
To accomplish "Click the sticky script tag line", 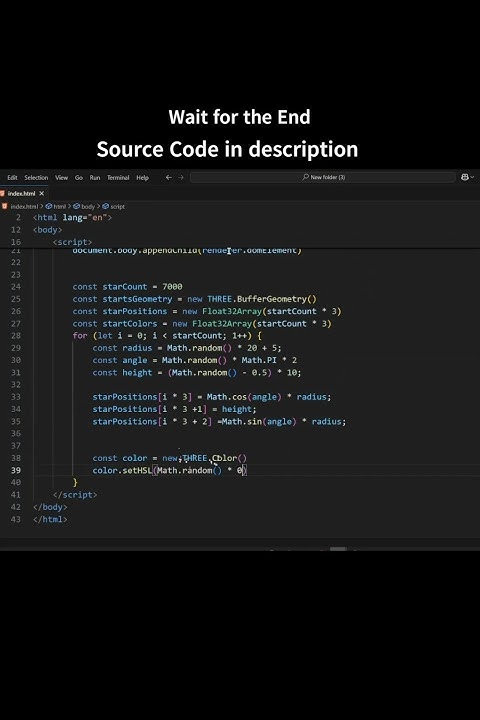I will [72, 242].
